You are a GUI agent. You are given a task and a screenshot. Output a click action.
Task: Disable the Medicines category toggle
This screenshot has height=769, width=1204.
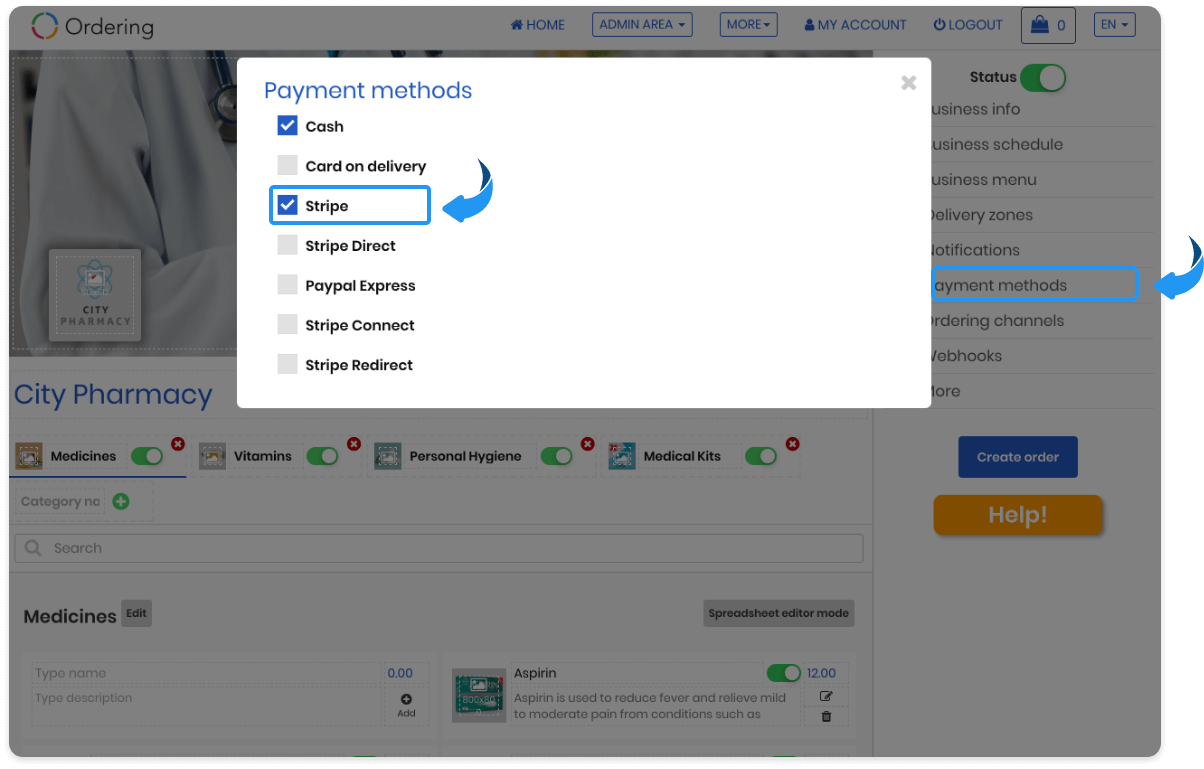point(147,456)
